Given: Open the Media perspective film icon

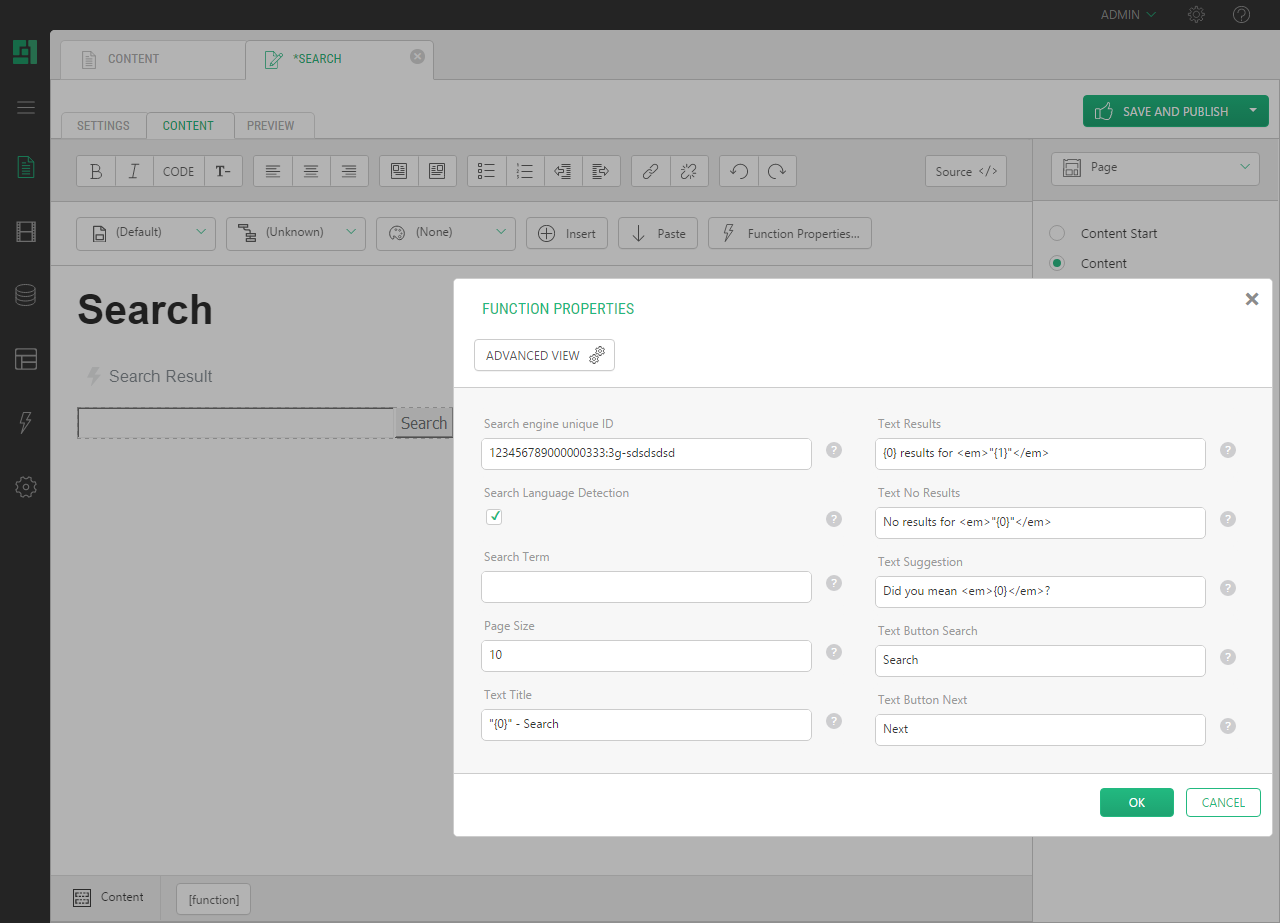Looking at the screenshot, I should pos(26,232).
